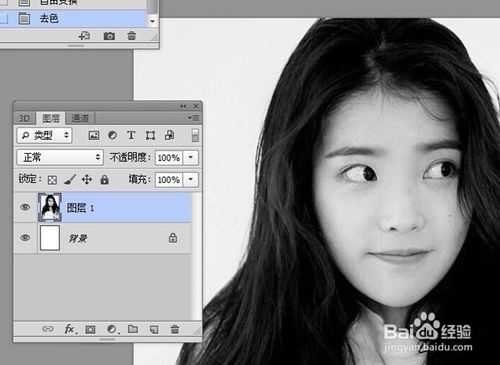Select the 图层 1 layer thumbnail
The height and width of the screenshot is (365, 500).
click(50, 207)
